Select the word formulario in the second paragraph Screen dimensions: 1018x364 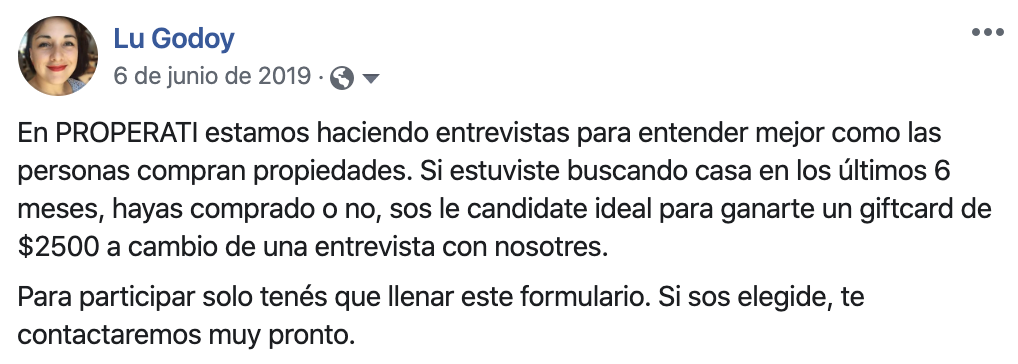click(x=584, y=298)
